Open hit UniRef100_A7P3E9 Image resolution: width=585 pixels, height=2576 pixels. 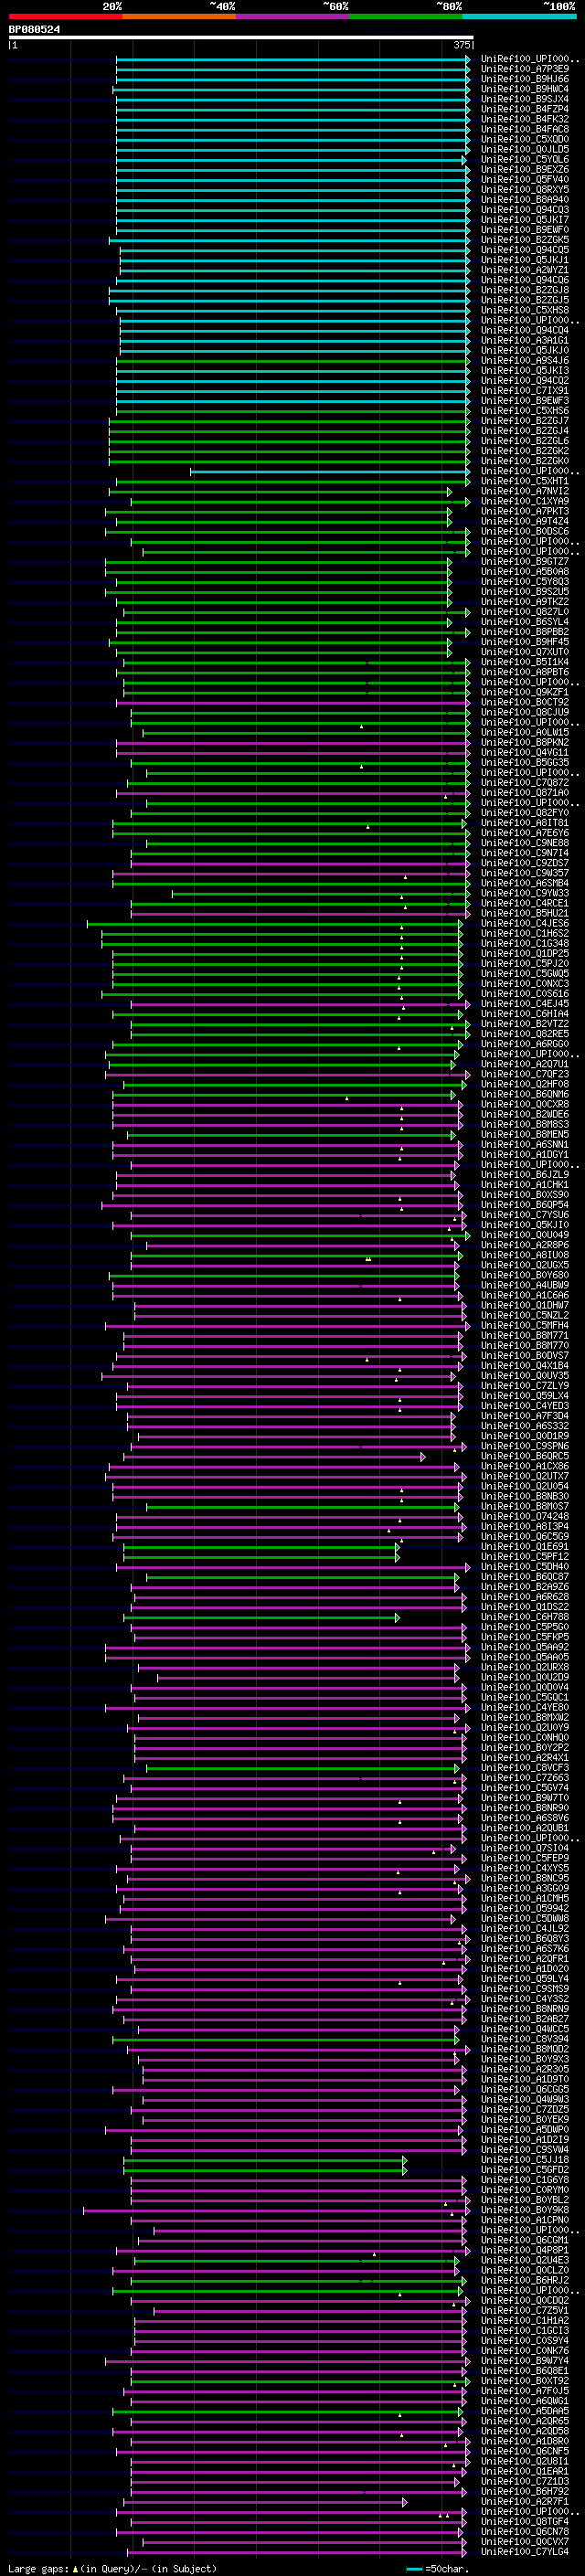tap(525, 69)
